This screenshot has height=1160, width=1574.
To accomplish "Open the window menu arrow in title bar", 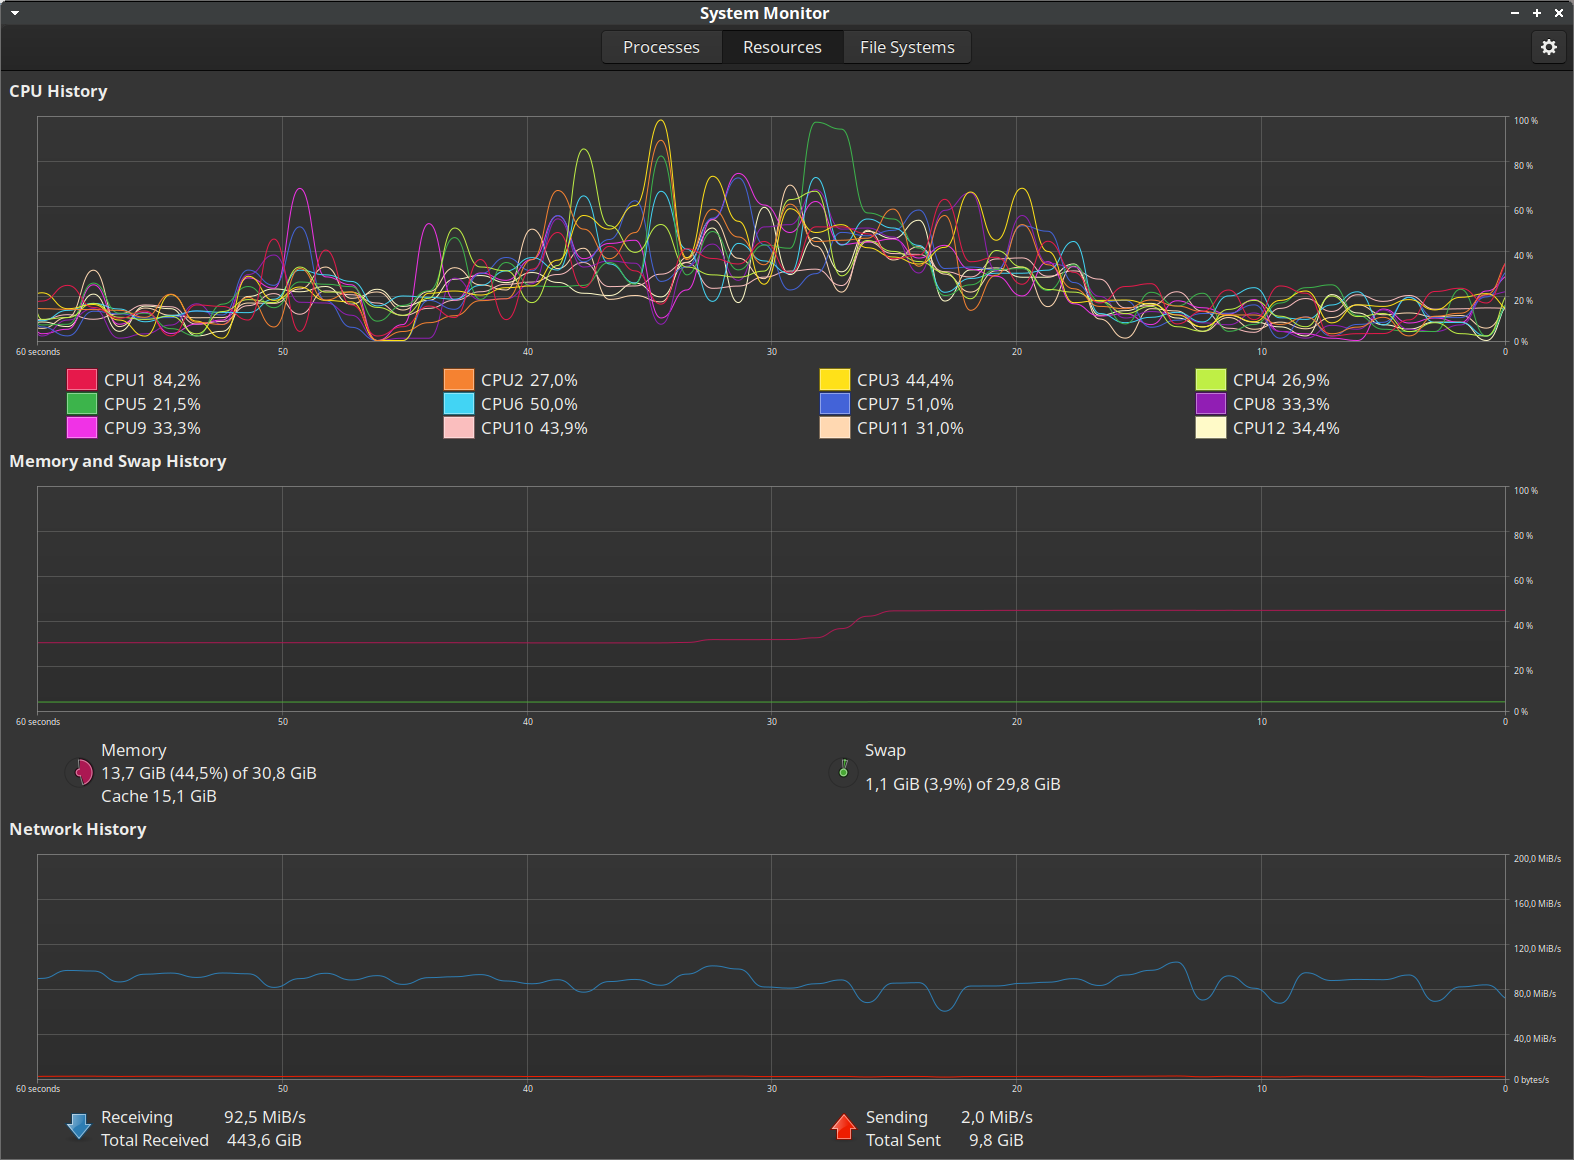I will [15, 13].
